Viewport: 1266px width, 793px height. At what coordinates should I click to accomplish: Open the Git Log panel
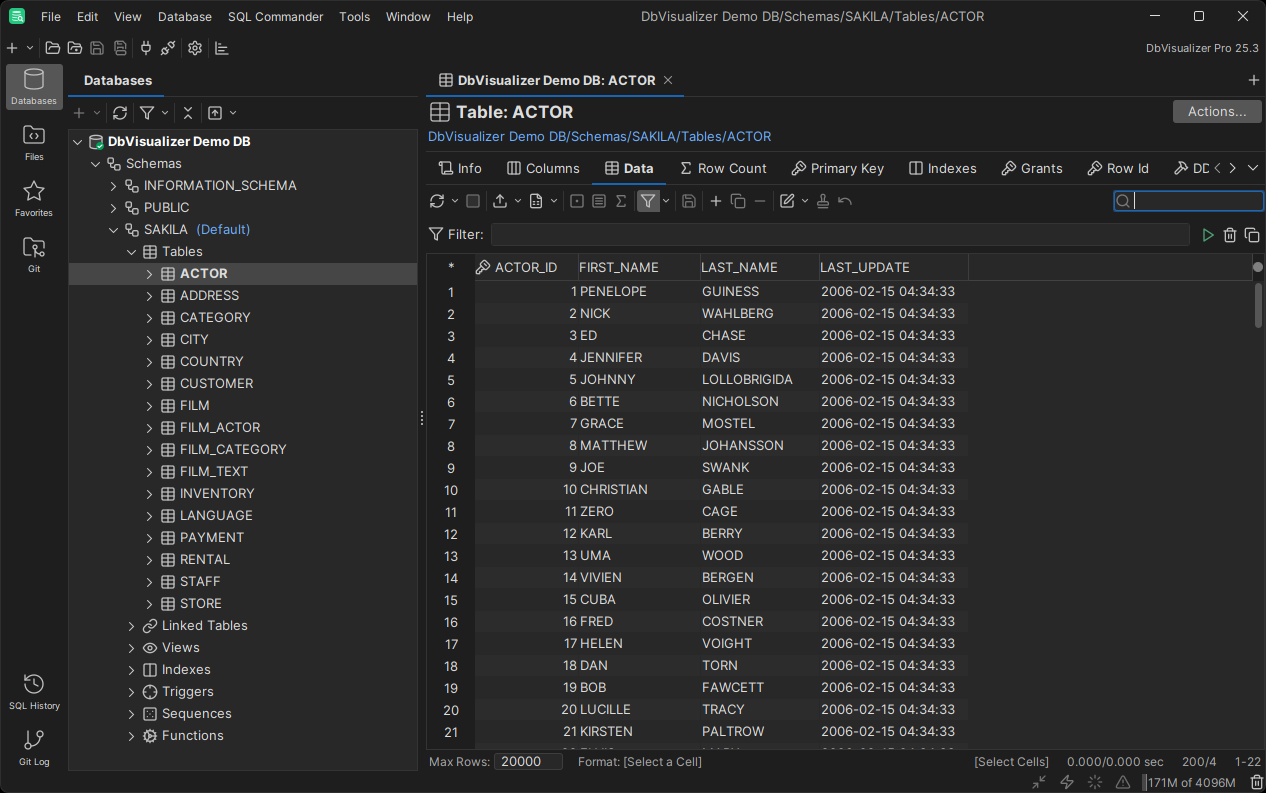coord(33,748)
